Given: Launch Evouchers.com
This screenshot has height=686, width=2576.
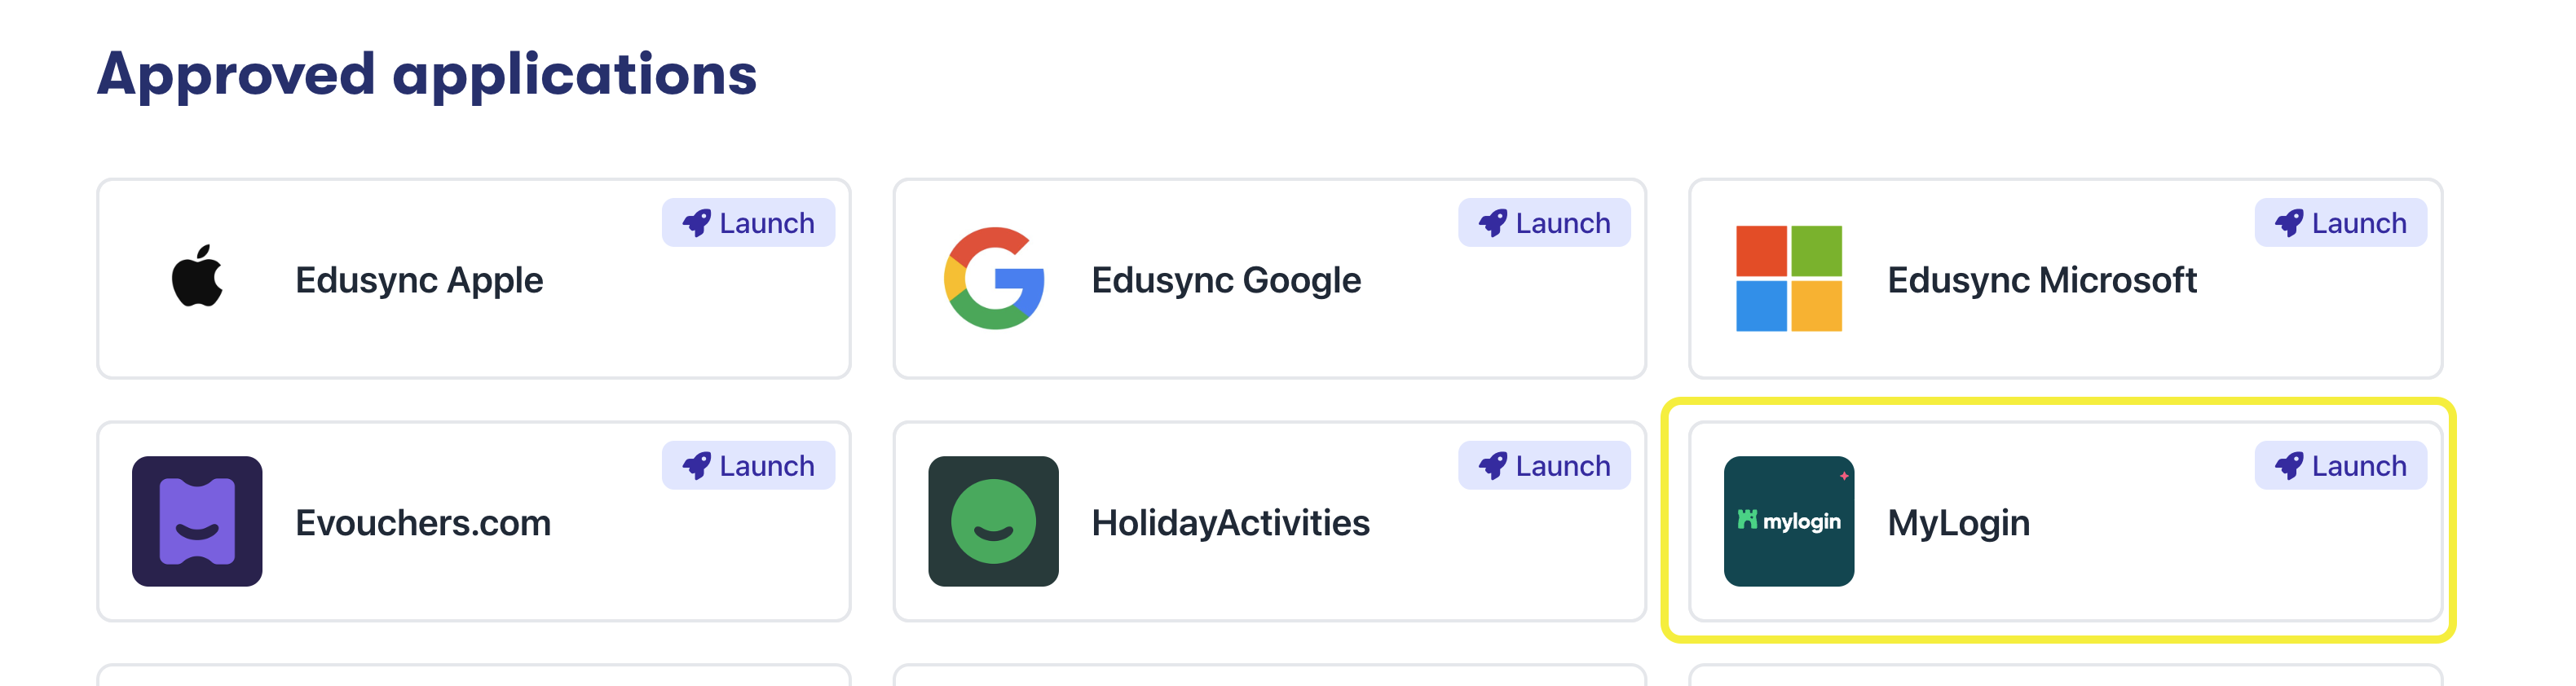Looking at the screenshot, I should coord(749,465).
